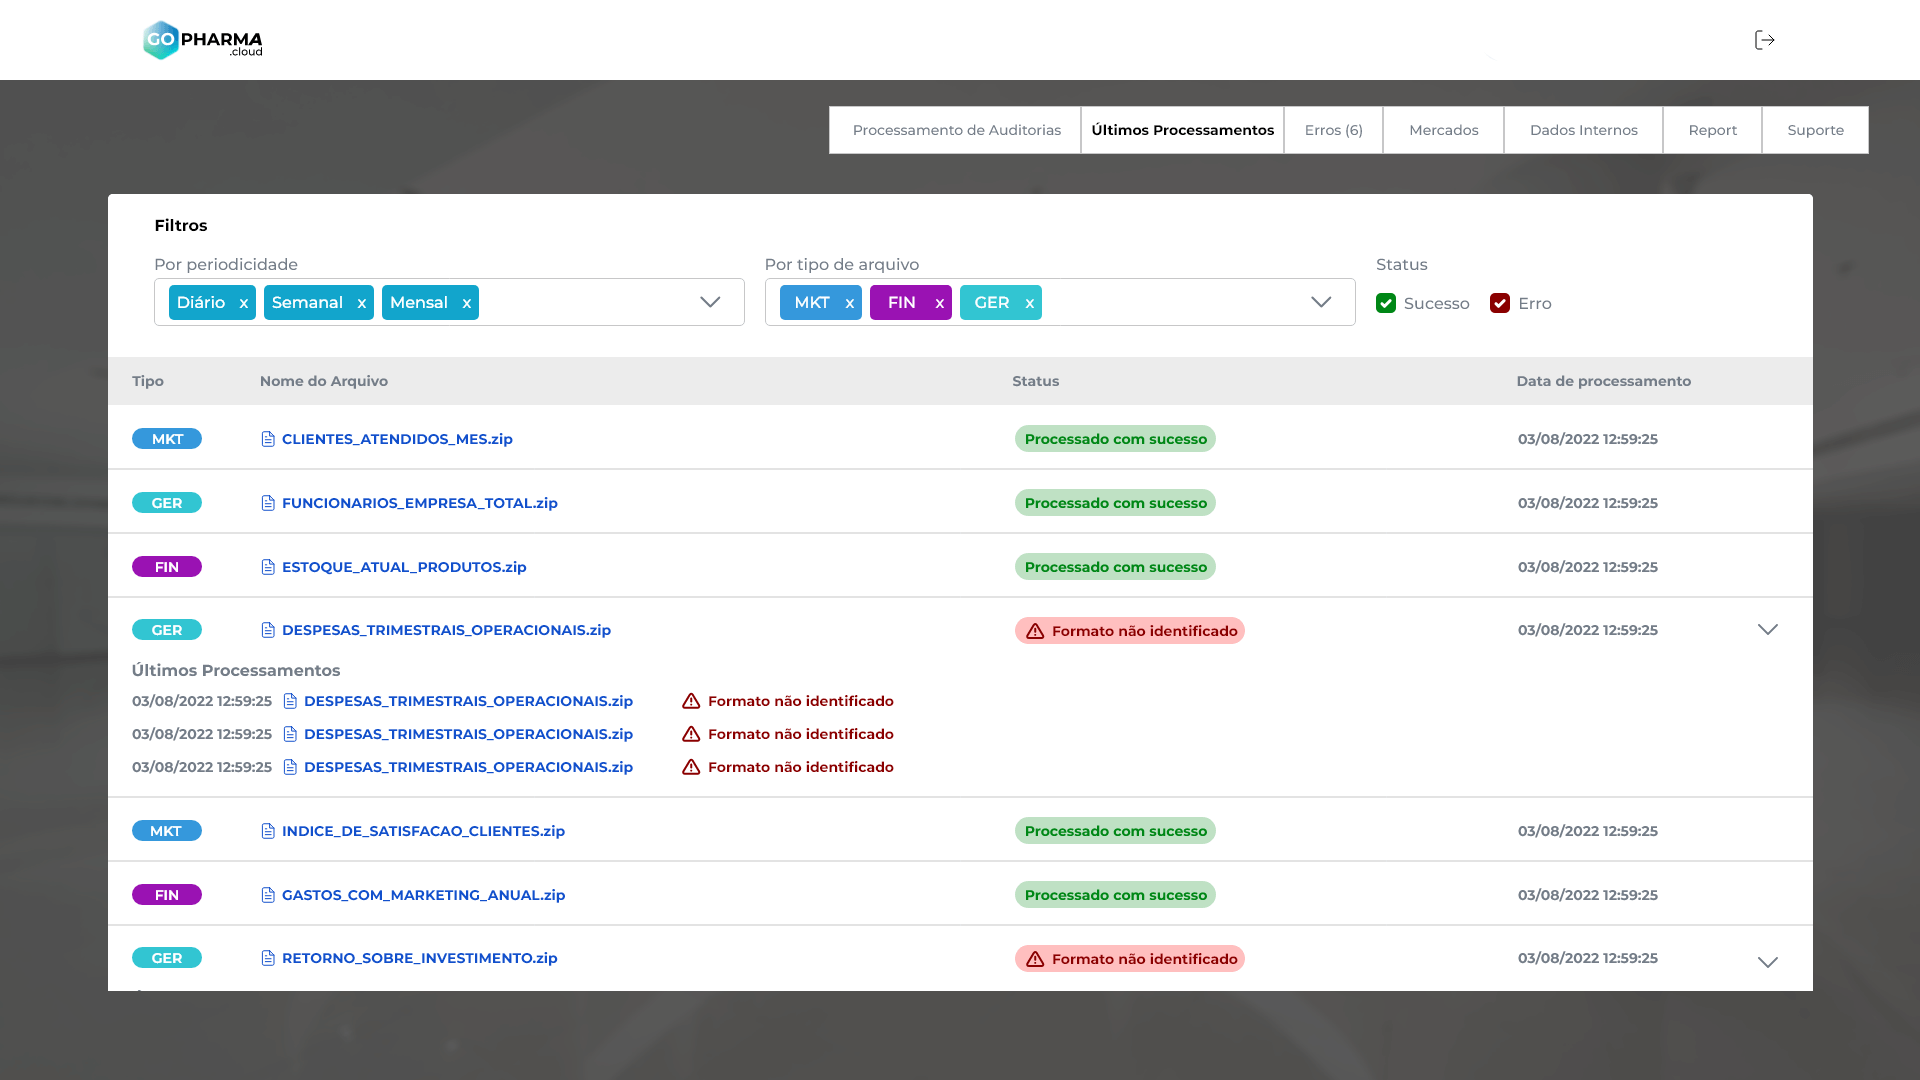Viewport: 1920px width, 1080px height.
Task: Click file icon beside RETORNO_SOBRE_INVESTIMENTO.zip
Action: (268, 958)
